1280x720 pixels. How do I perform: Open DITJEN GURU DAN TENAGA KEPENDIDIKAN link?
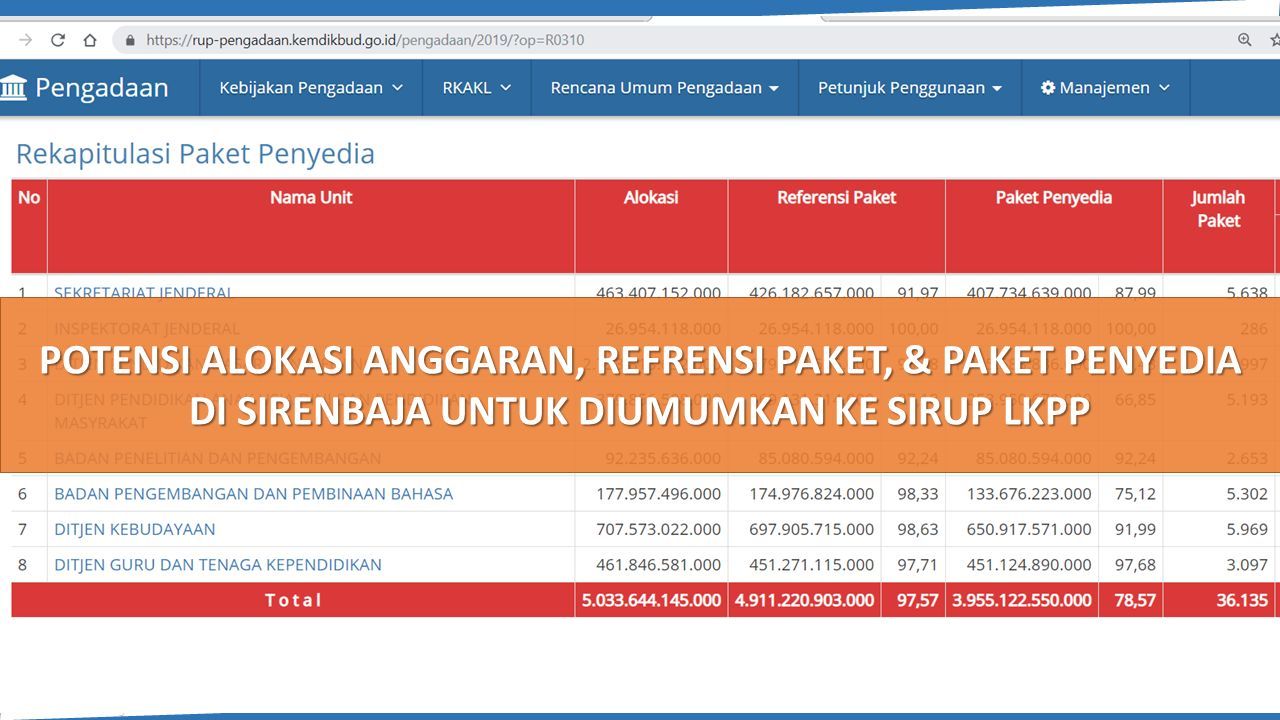click(218, 565)
